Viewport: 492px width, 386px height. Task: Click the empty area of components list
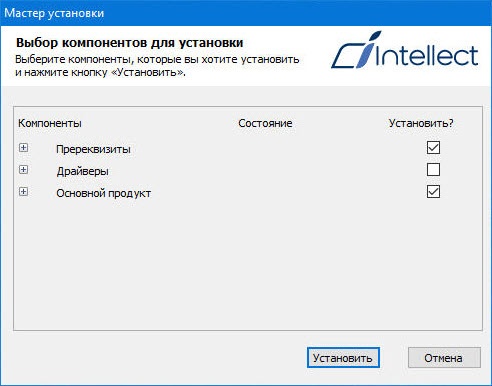[248, 263]
